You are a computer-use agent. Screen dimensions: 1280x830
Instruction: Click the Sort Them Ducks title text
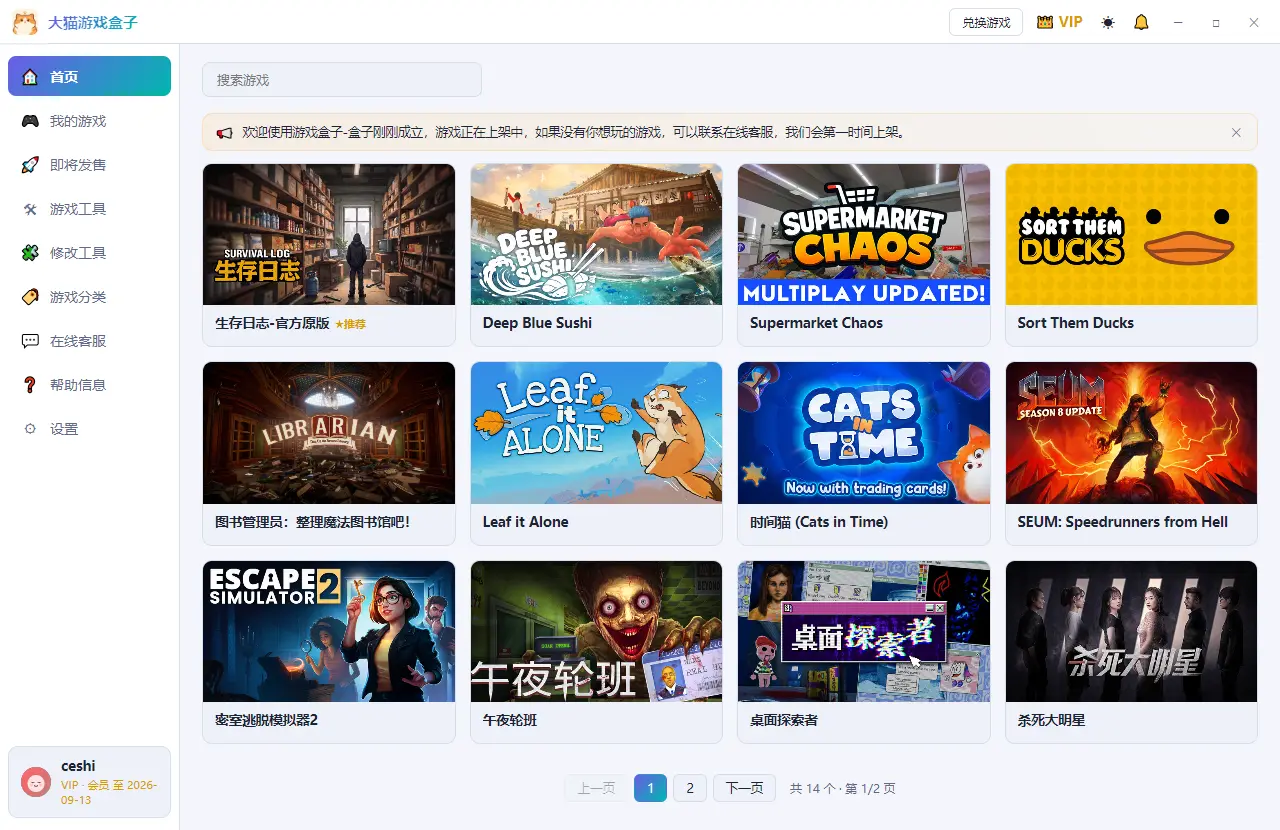pyautogui.click(x=1076, y=323)
